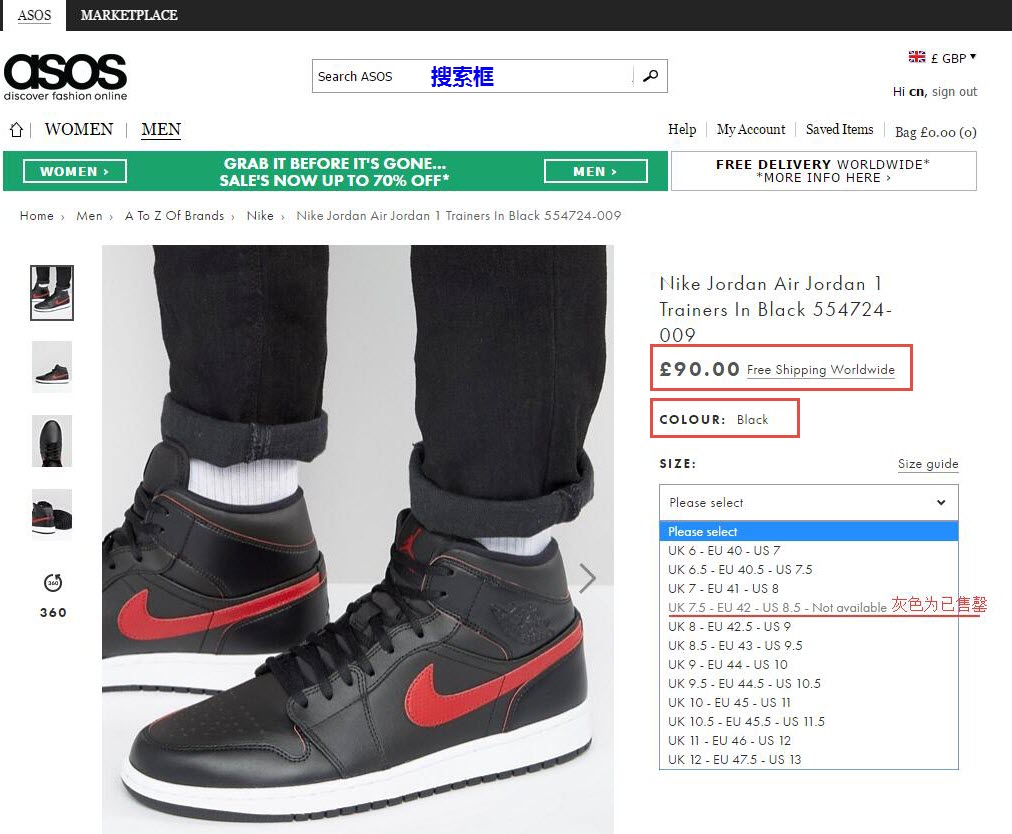Select the second shoe side-view thumbnail
Viewport: 1012px width, 834px height.
pos(52,367)
